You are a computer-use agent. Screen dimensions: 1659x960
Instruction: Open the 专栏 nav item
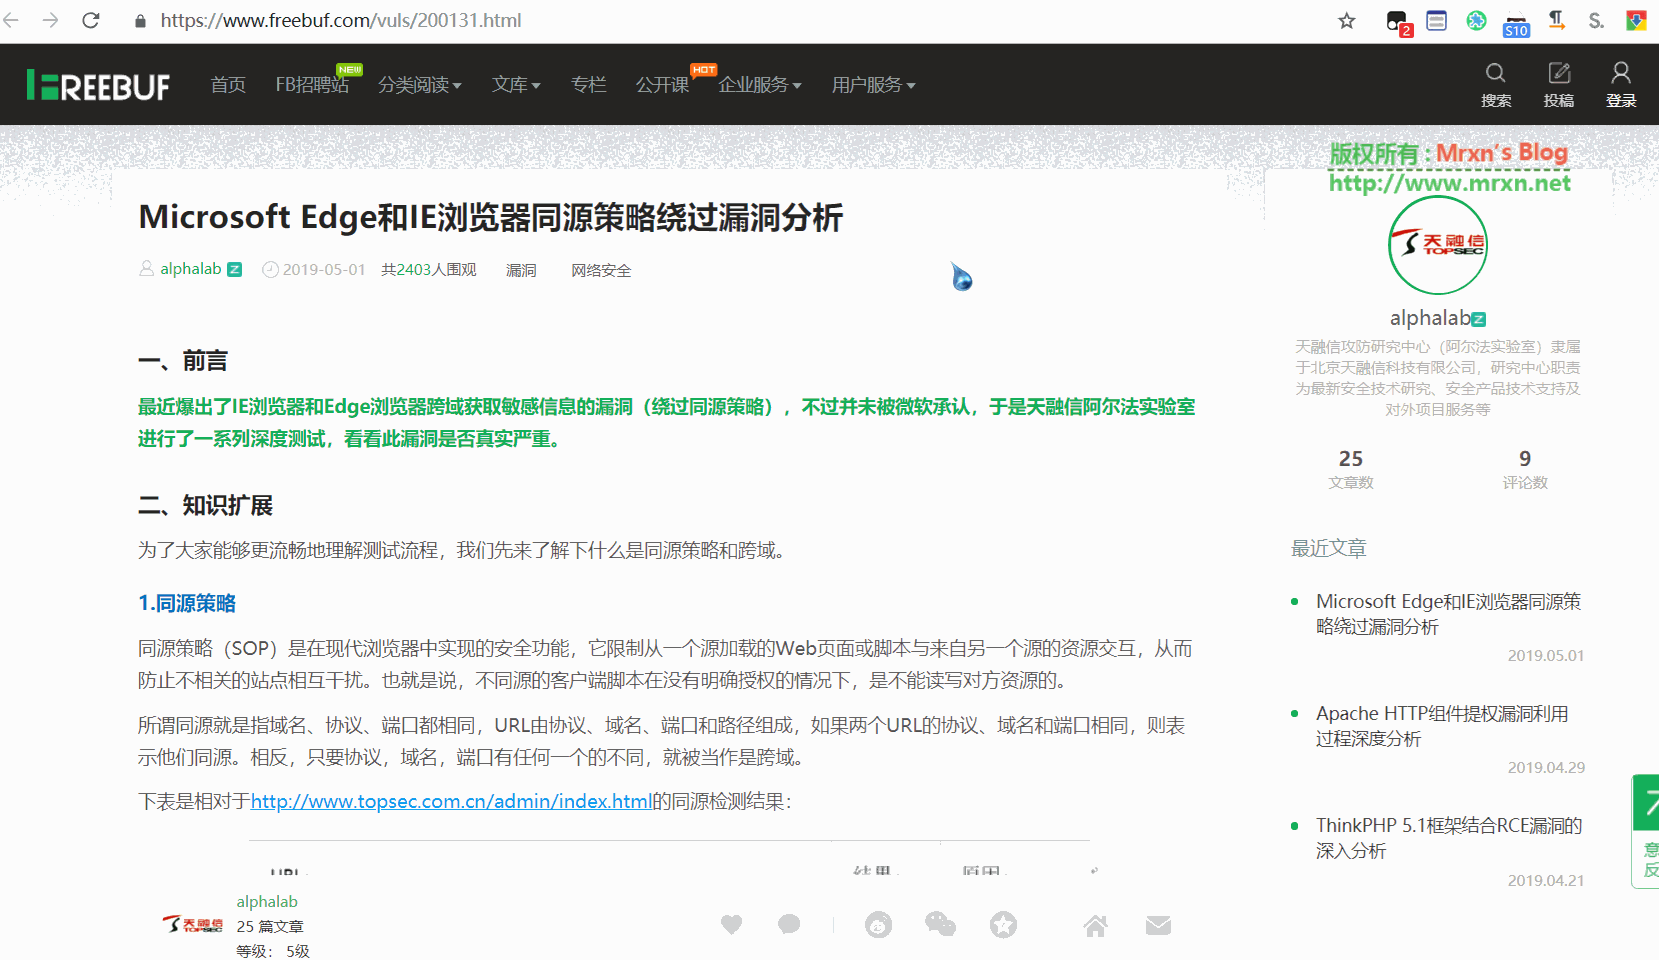pyautogui.click(x=589, y=85)
